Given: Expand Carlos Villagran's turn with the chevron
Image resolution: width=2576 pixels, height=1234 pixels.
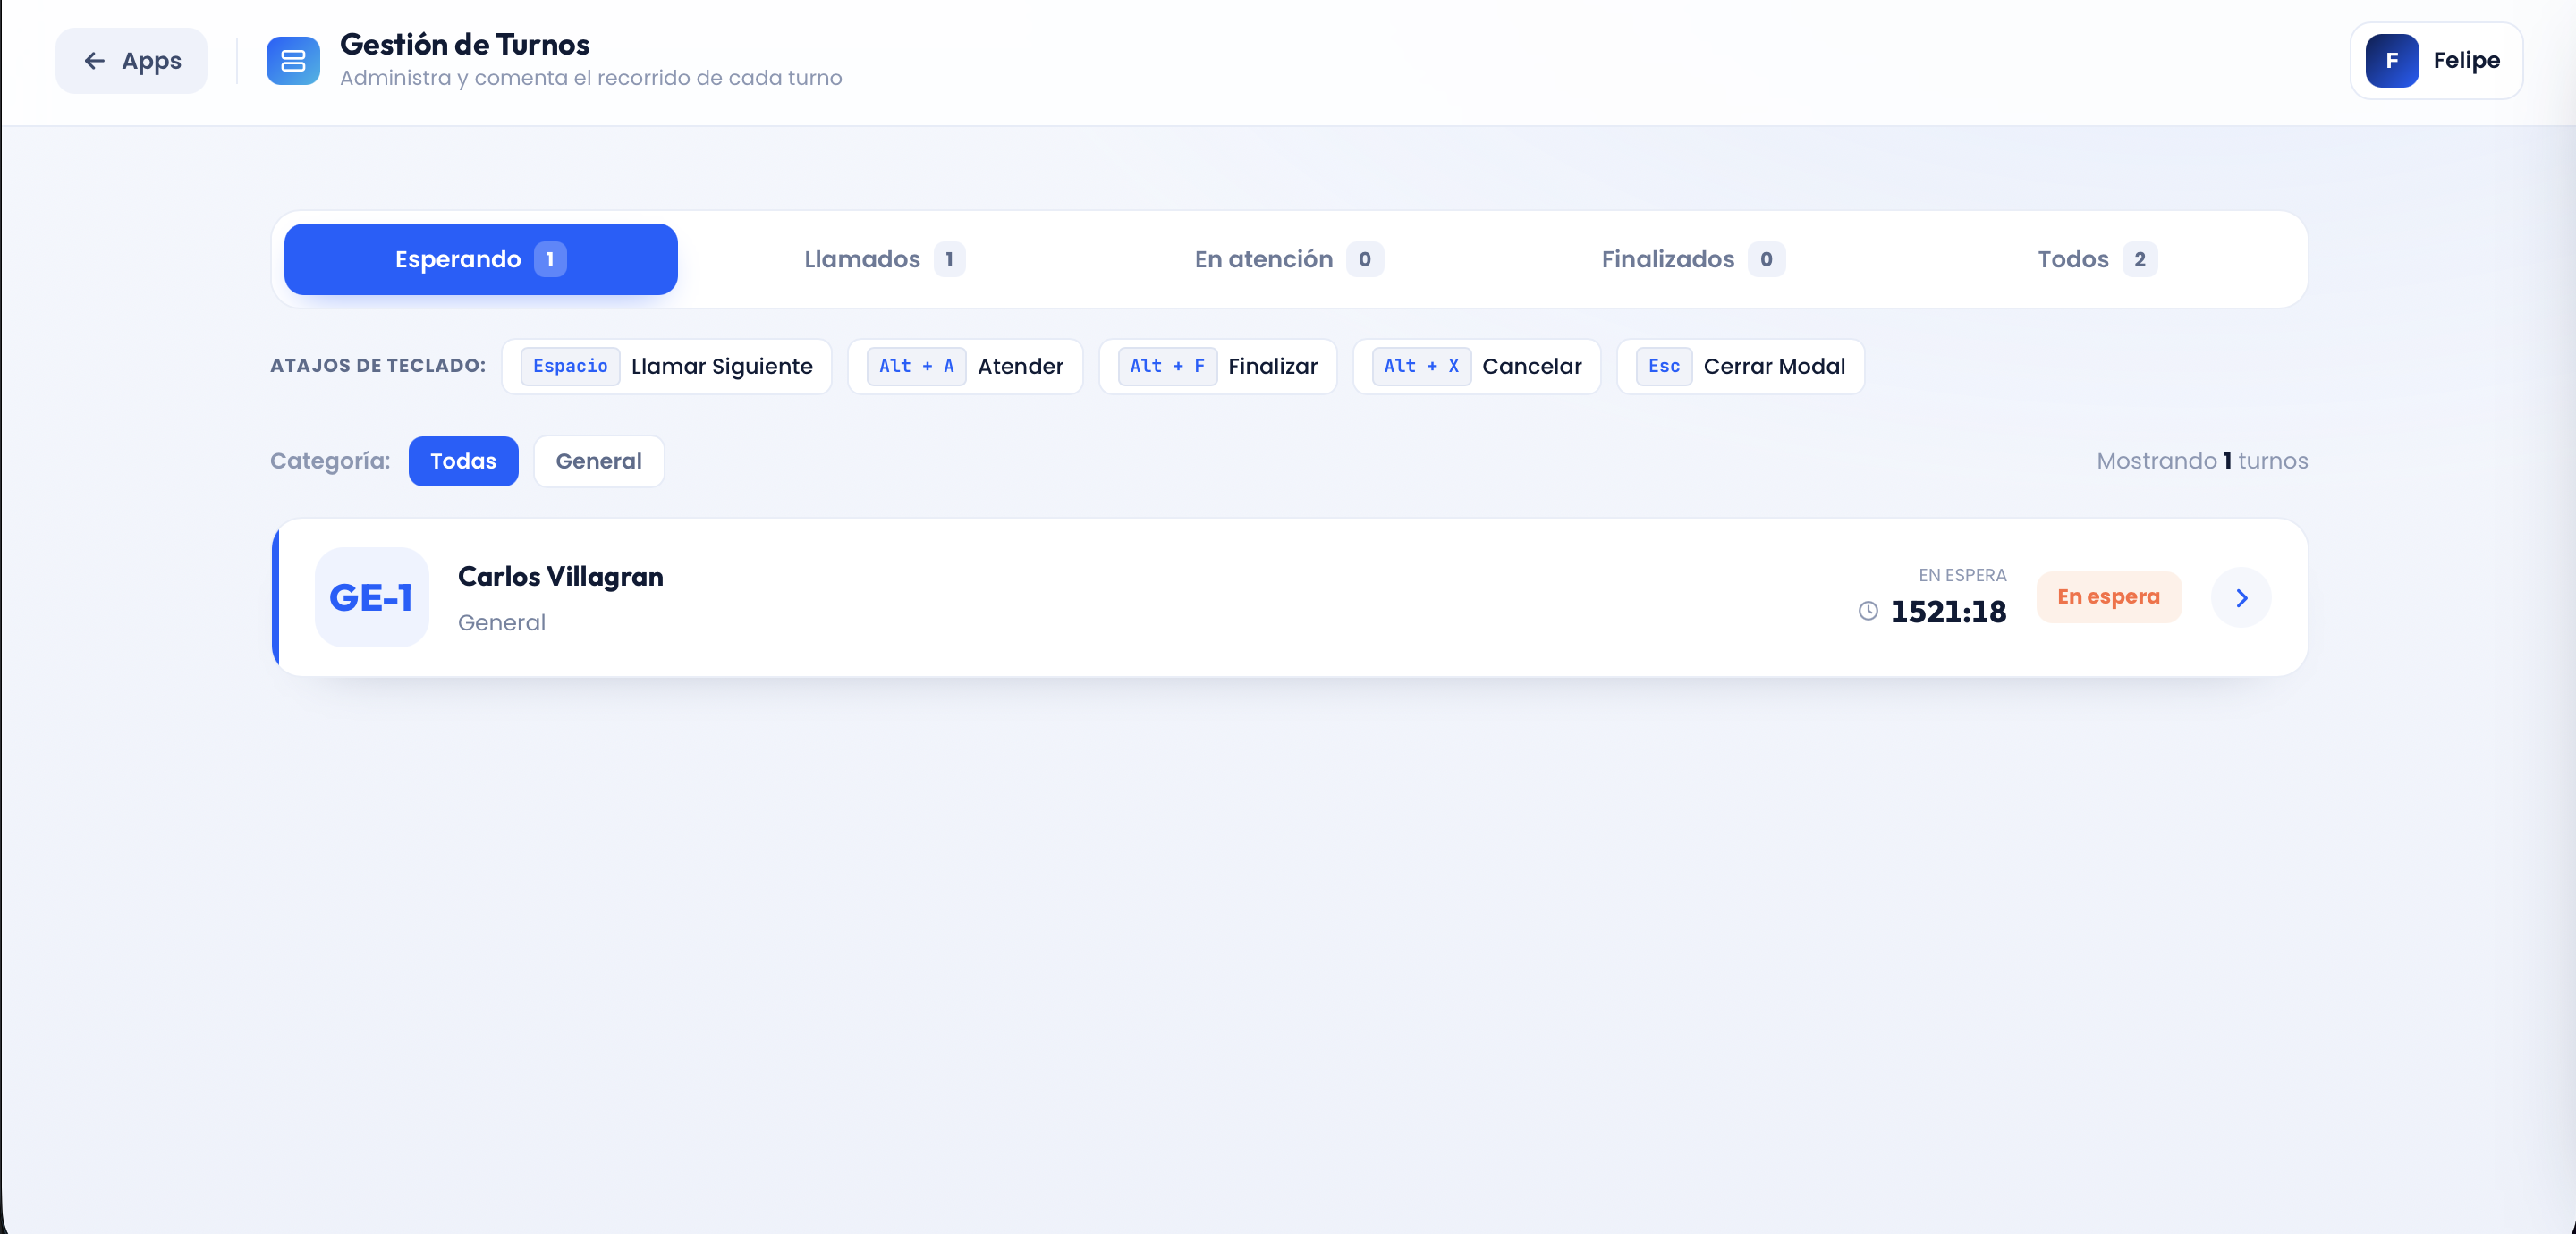Looking at the screenshot, I should coord(2241,598).
